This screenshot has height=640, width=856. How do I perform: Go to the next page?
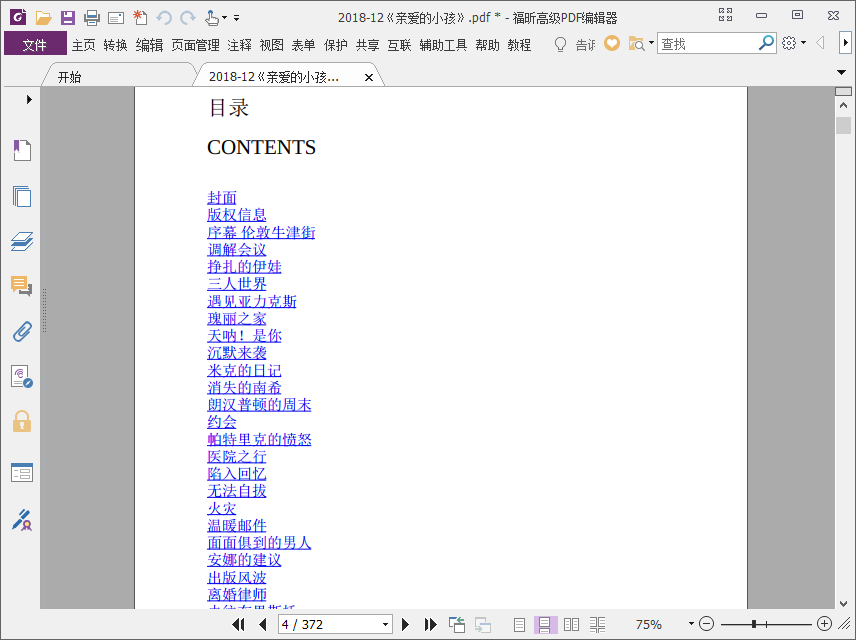click(x=405, y=624)
